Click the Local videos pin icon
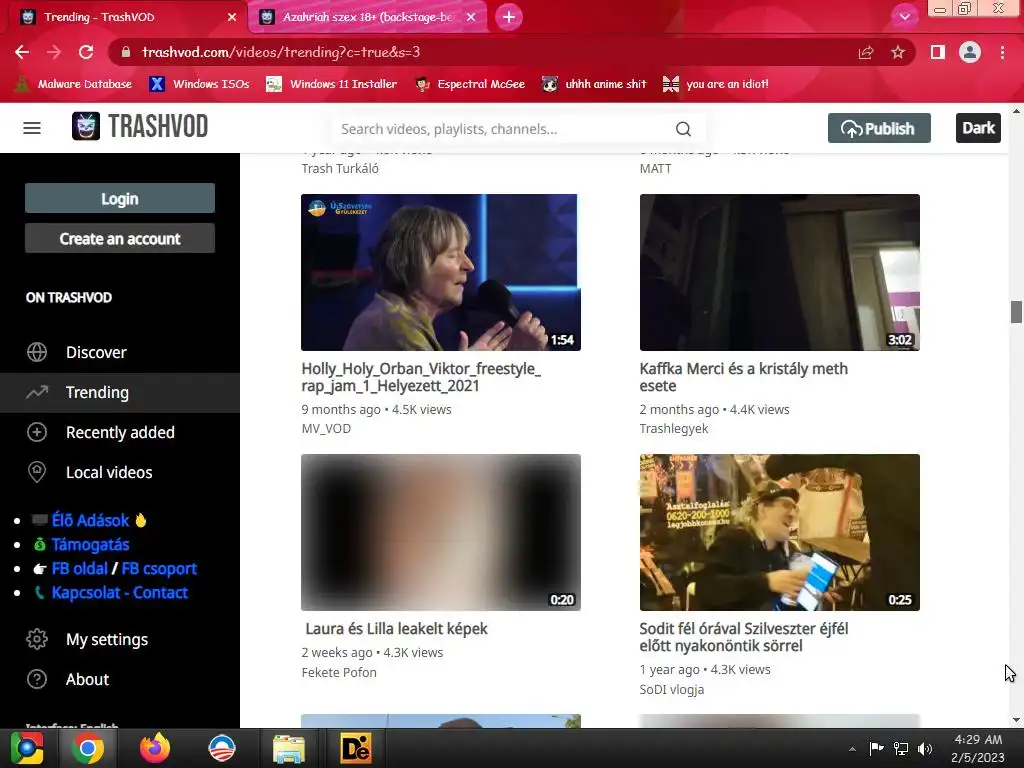 37,472
